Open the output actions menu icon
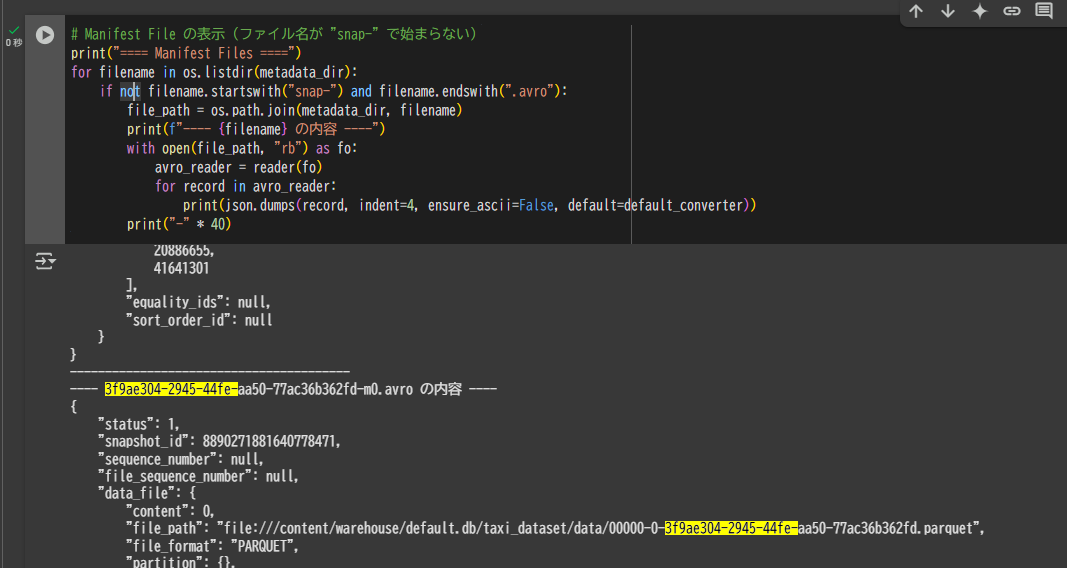This screenshot has width=1067, height=568. coord(45,261)
